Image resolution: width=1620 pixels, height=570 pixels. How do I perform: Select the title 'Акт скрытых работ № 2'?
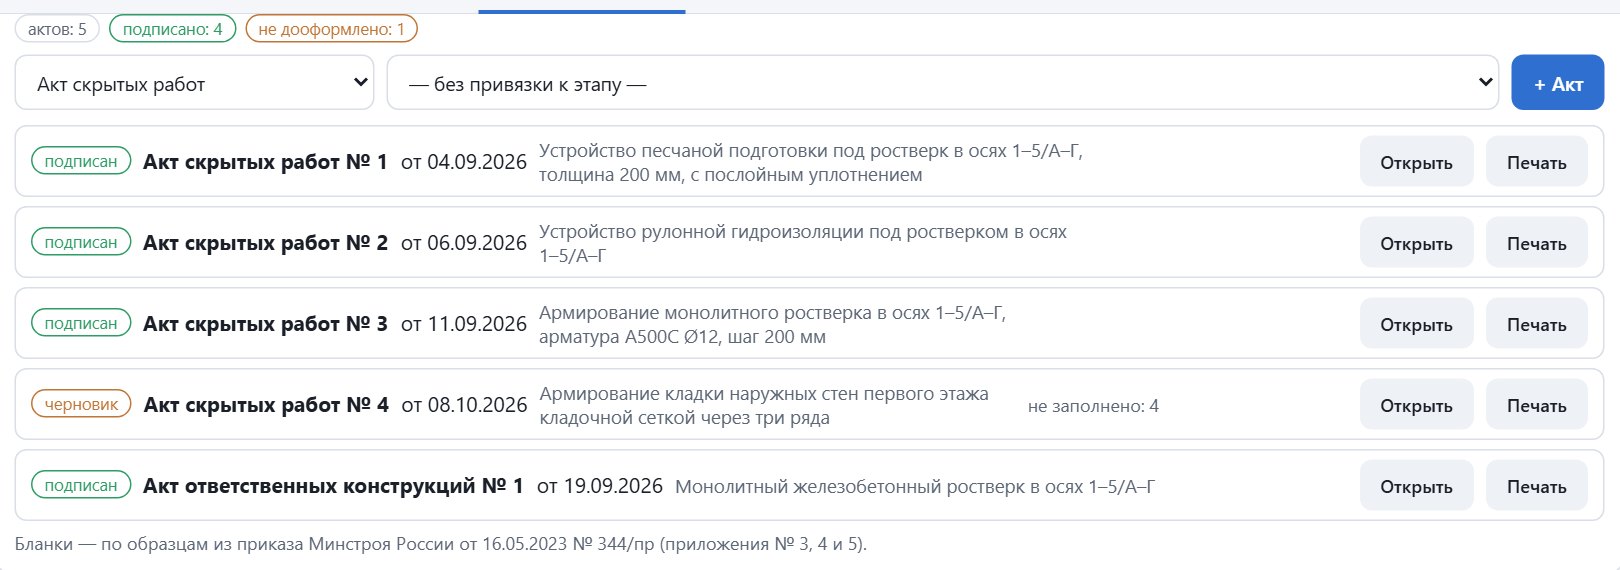click(x=265, y=243)
